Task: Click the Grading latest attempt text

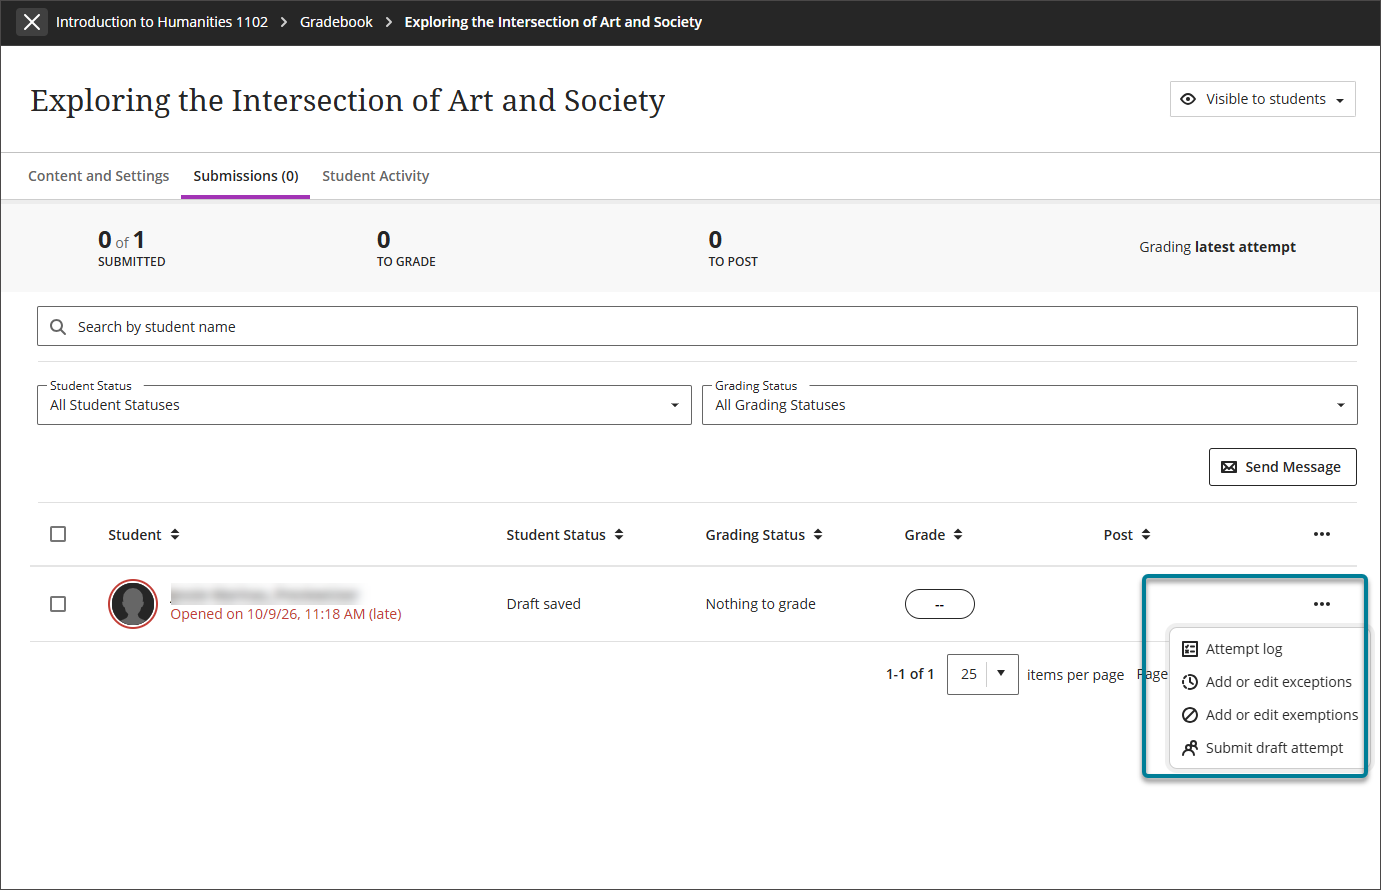Action: (x=1217, y=247)
